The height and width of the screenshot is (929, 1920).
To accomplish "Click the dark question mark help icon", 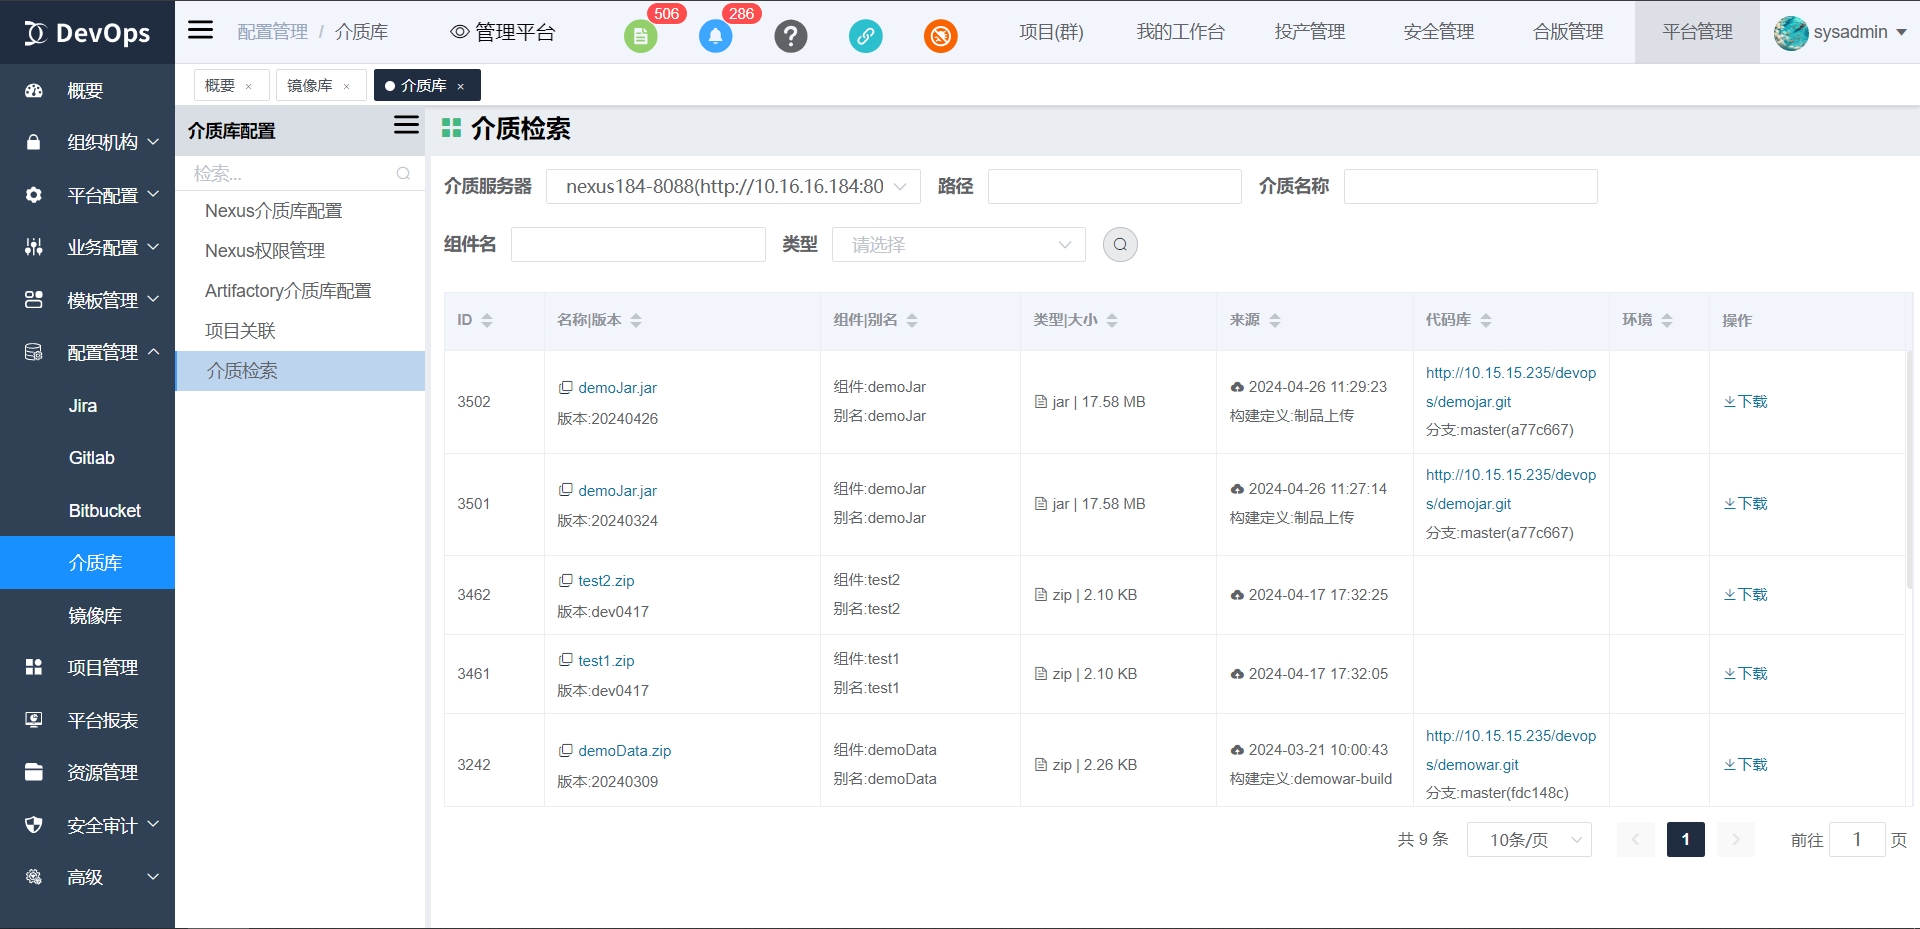I will point(790,37).
